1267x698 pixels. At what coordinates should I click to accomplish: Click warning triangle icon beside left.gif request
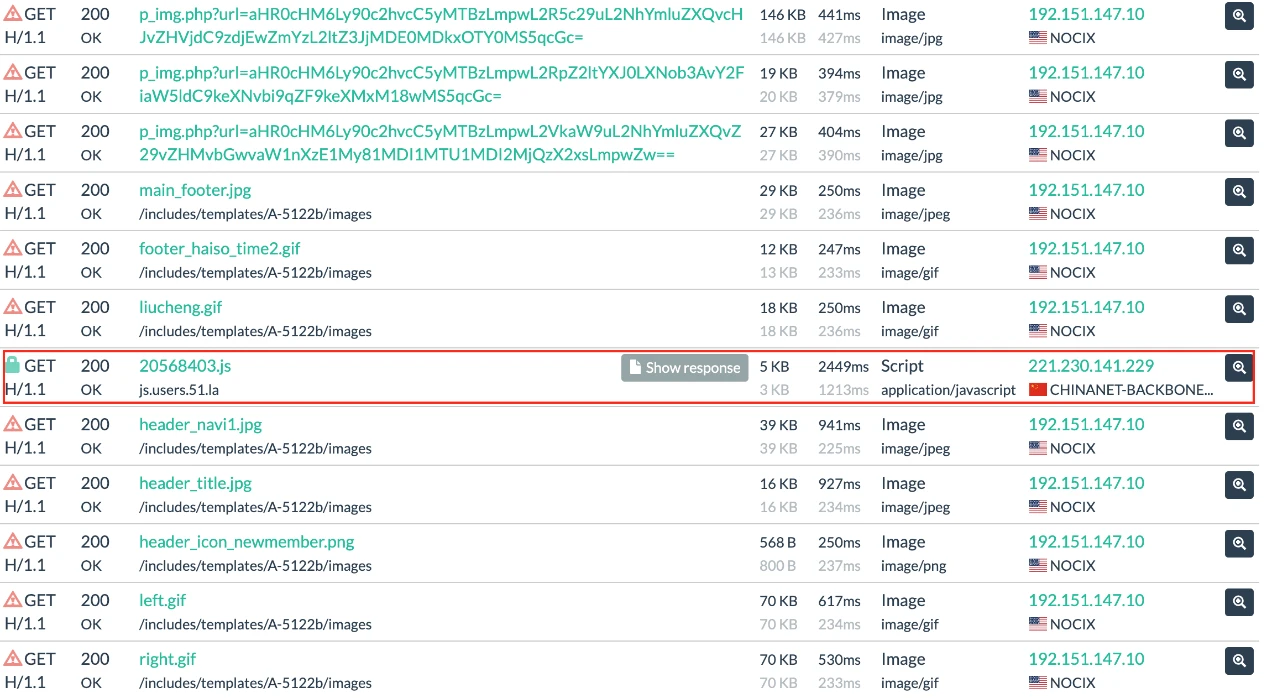pyautogui.click(x=13, y=600)
